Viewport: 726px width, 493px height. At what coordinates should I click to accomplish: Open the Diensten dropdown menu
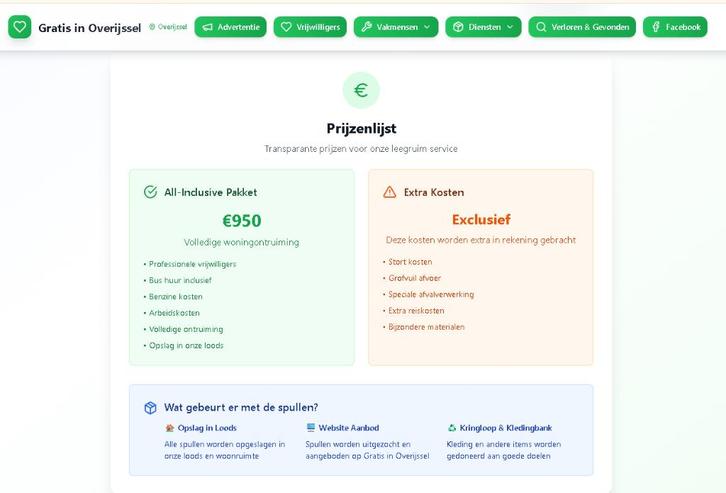[x=483, y=27]
